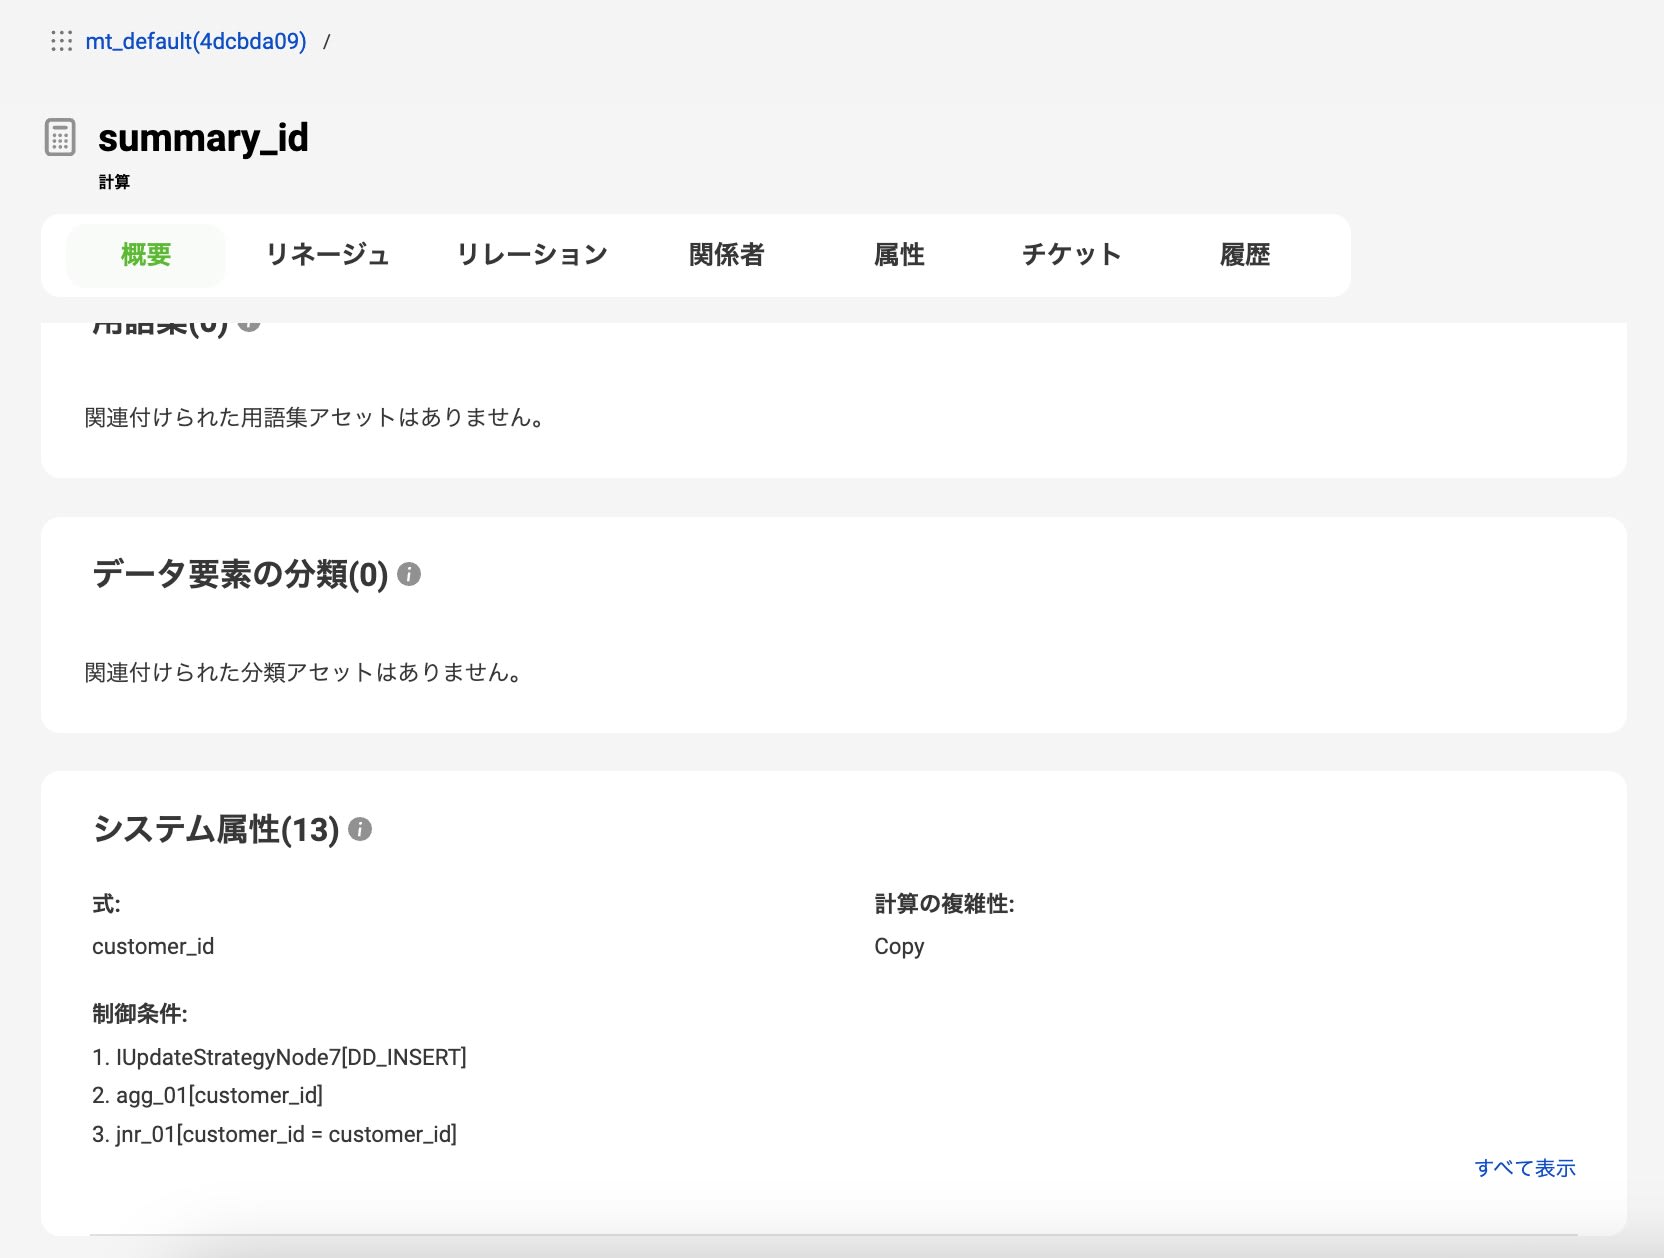Viewport: 1664px width, 1258px height.
Task: Open the リレーション tab
Action: point(532,255)
